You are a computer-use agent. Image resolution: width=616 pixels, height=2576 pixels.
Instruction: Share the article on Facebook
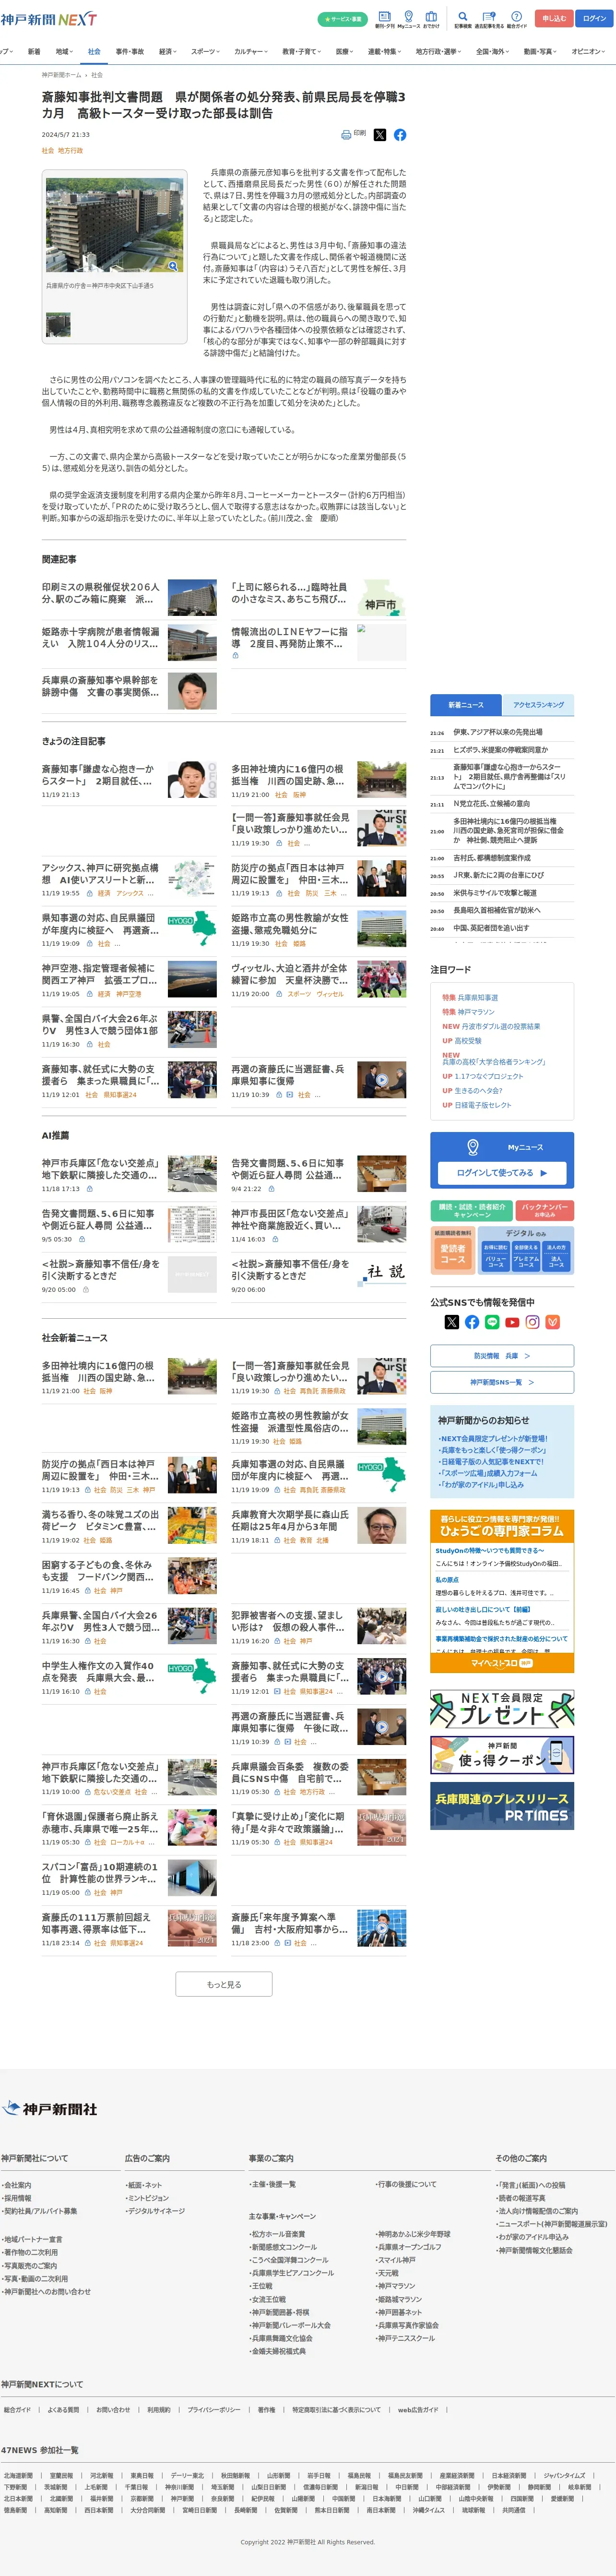click(400, 135)
